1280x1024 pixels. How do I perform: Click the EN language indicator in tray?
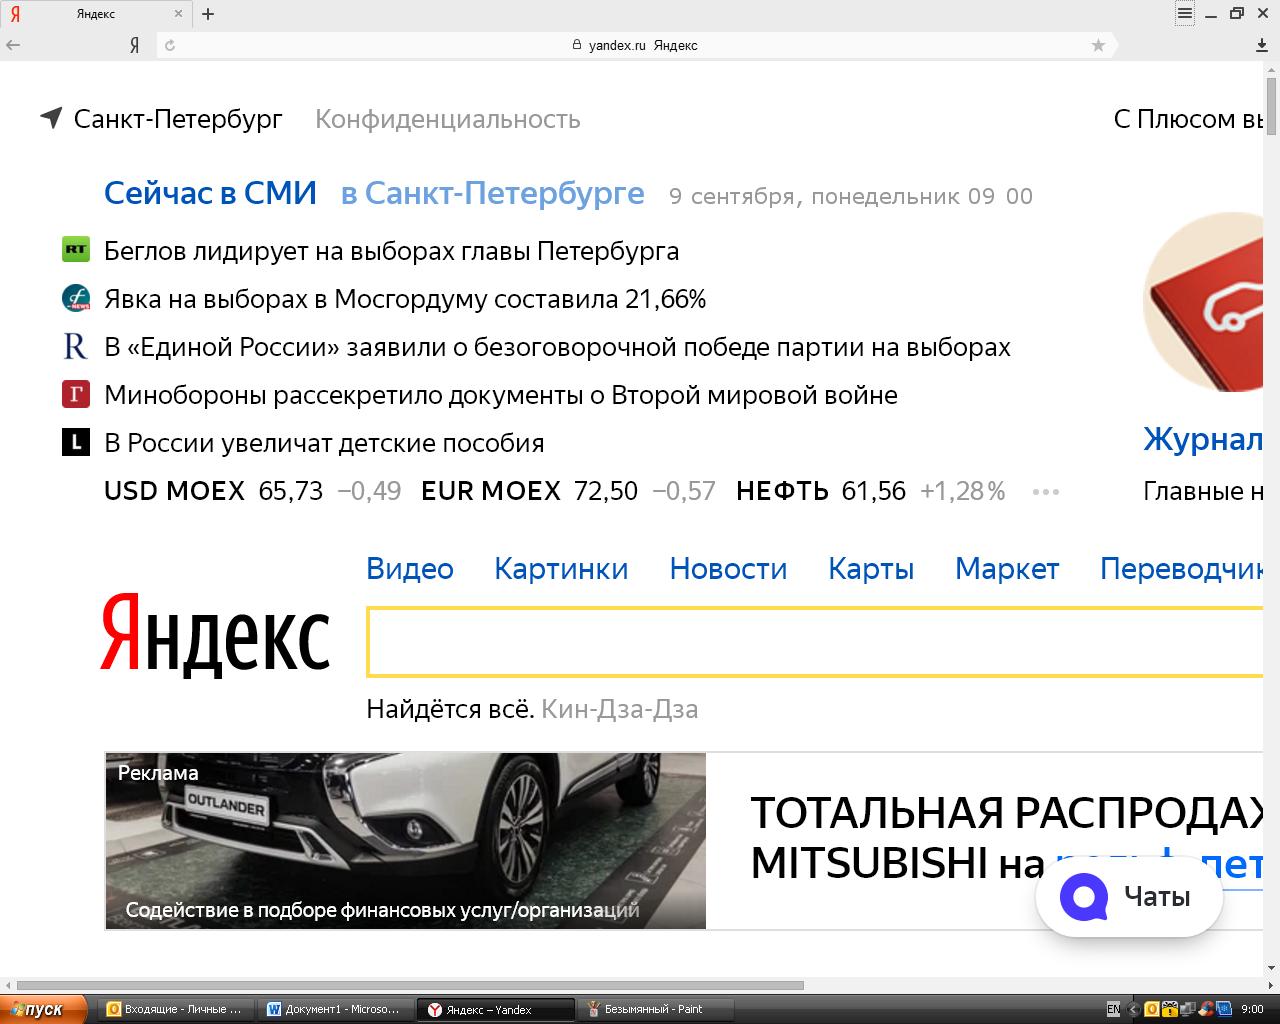[x=1114, y=1009]
